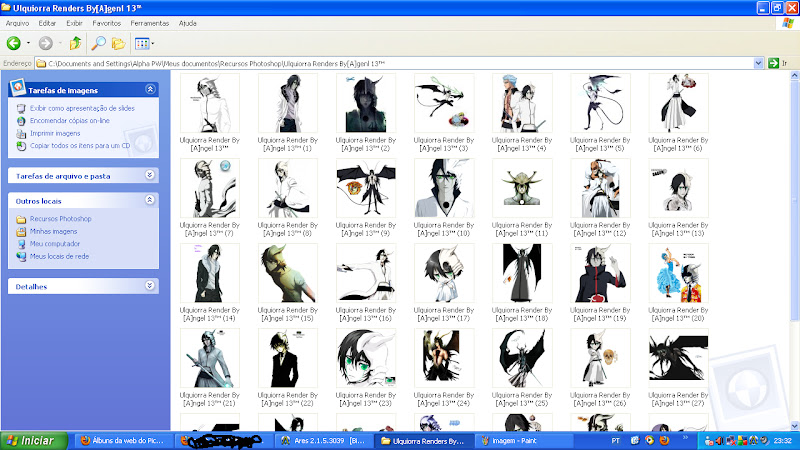Screen dimensions: 800x450
Task: Go back with the green Back arrow
Action: (x=14, y=43)
